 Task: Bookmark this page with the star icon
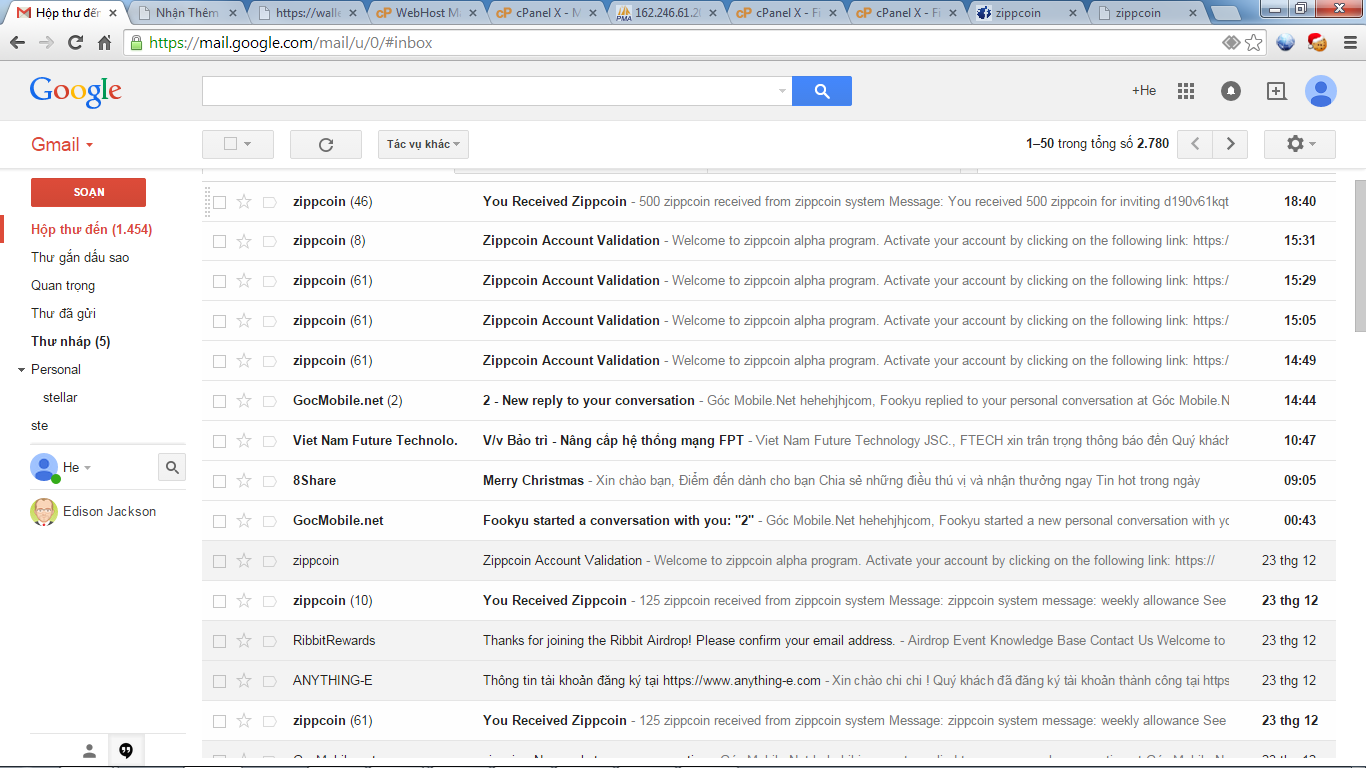click(x=1254, y=43)
